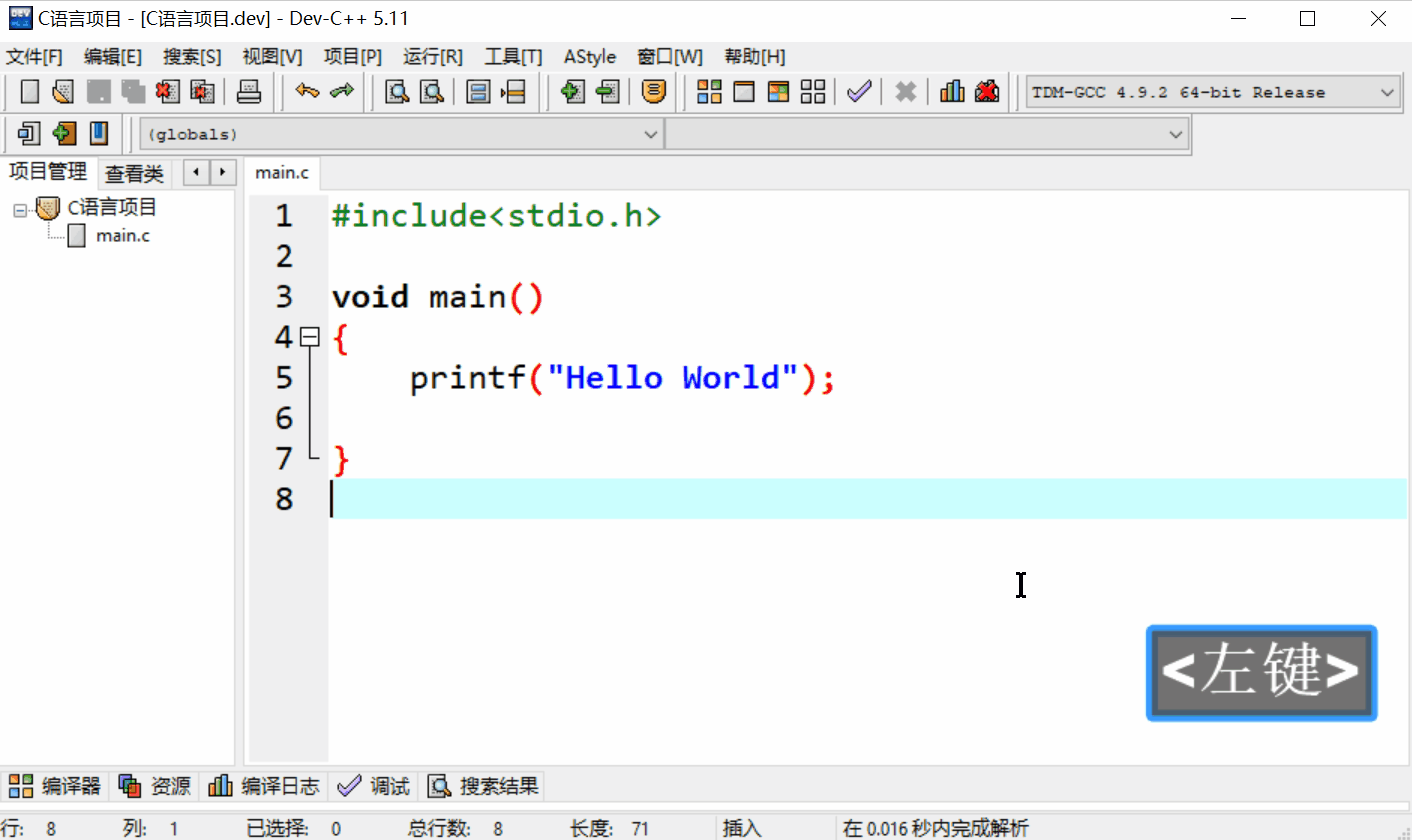Click the Open file toolbar icon
The width and height of the screenshot is (1412, 840).
coord(63,92)
